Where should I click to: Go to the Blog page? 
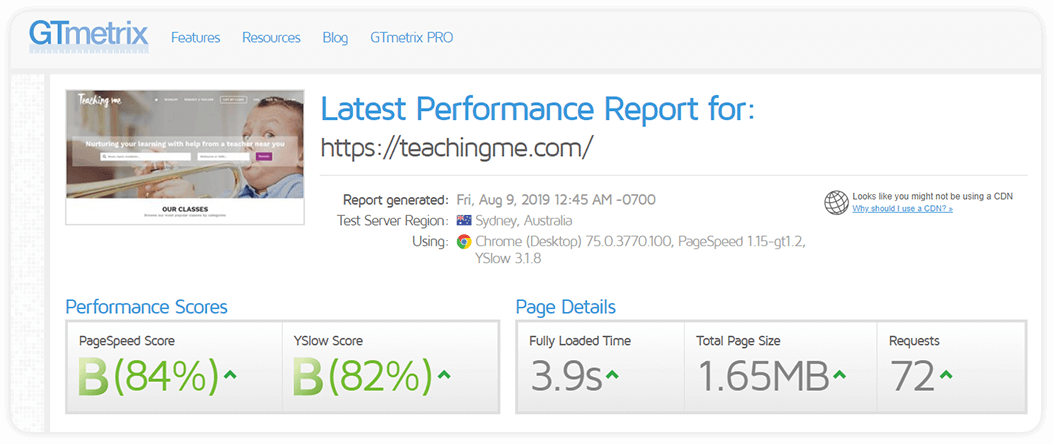pos(335,38)
